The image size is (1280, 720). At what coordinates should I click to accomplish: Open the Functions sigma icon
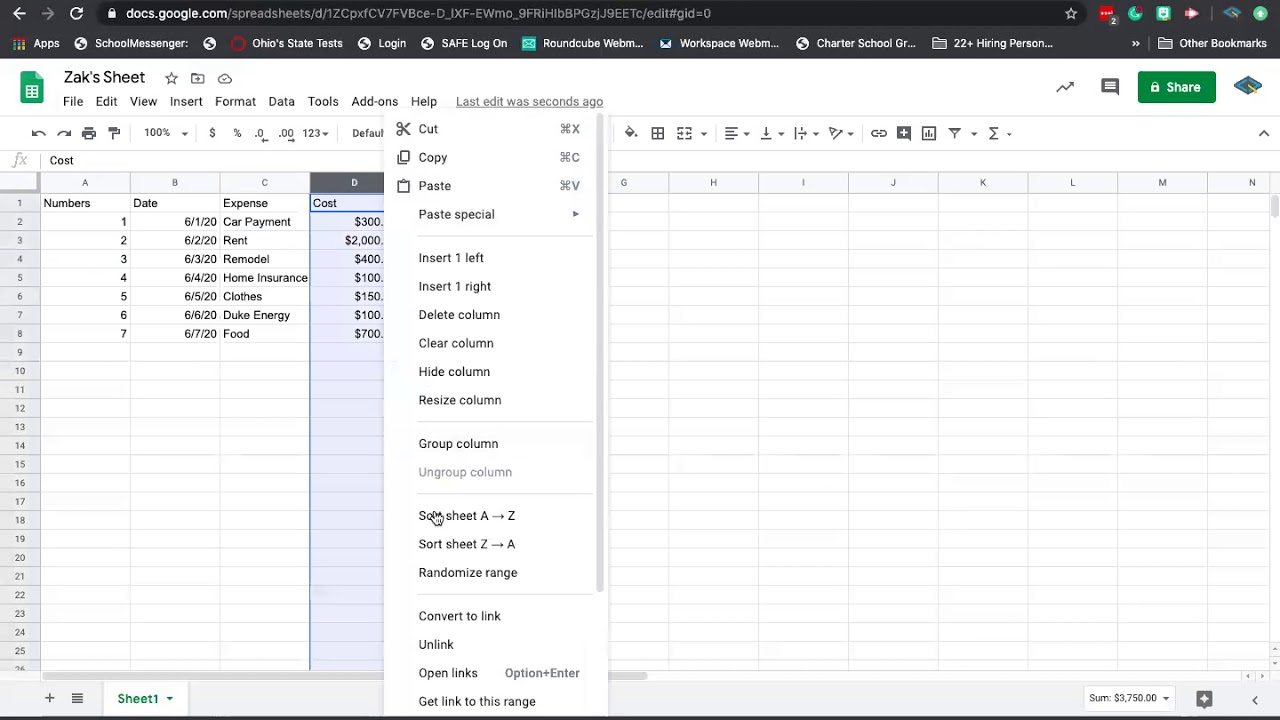(x=994, y=133)
